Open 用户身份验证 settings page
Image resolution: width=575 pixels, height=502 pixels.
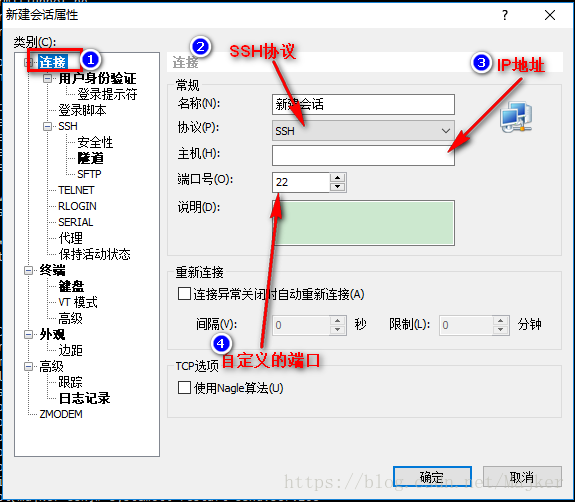click(x=97, y=78)
